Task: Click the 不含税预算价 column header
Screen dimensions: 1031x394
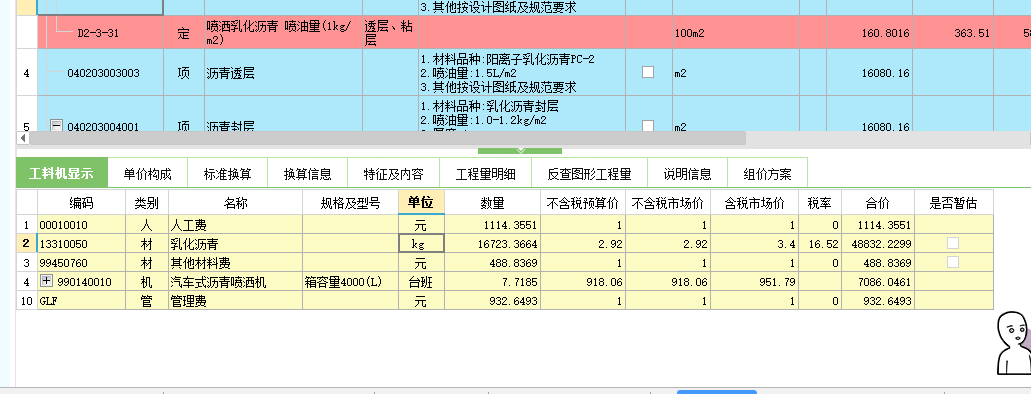Action: pyautogui.click(x=583, y=203)
